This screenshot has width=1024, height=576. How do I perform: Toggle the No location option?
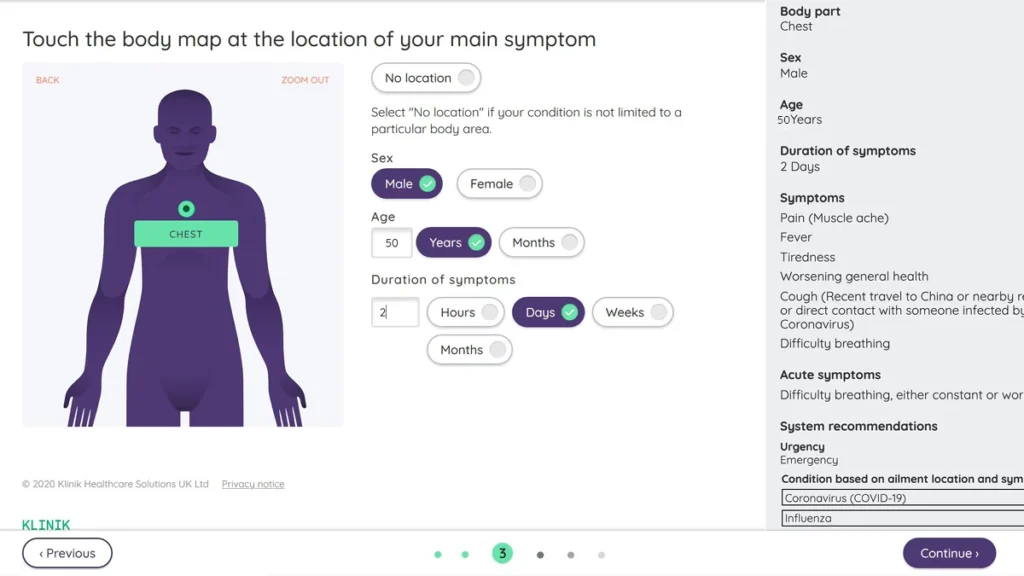pos(426,78)
